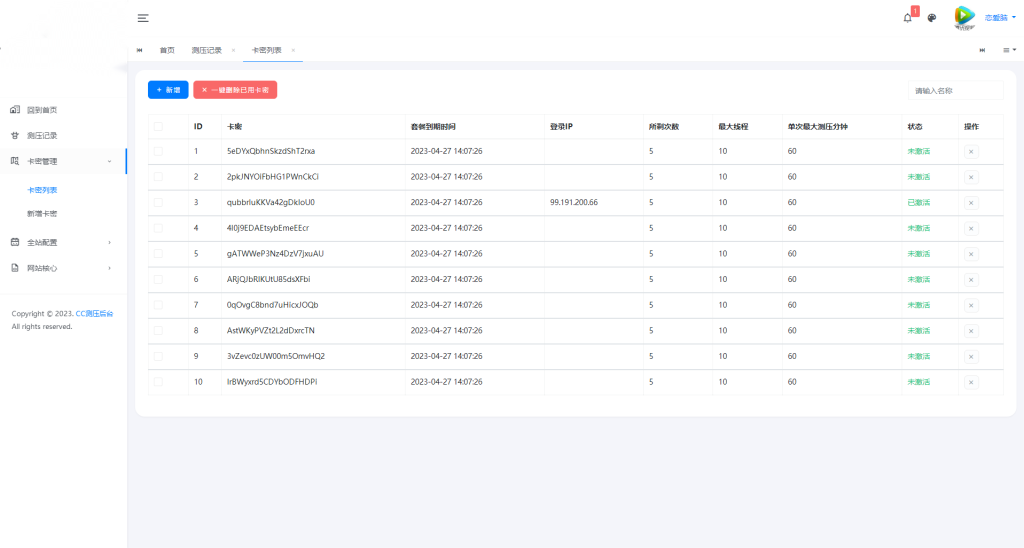
Task: Close the 卡密列表 tab
Action: (293, 50)
